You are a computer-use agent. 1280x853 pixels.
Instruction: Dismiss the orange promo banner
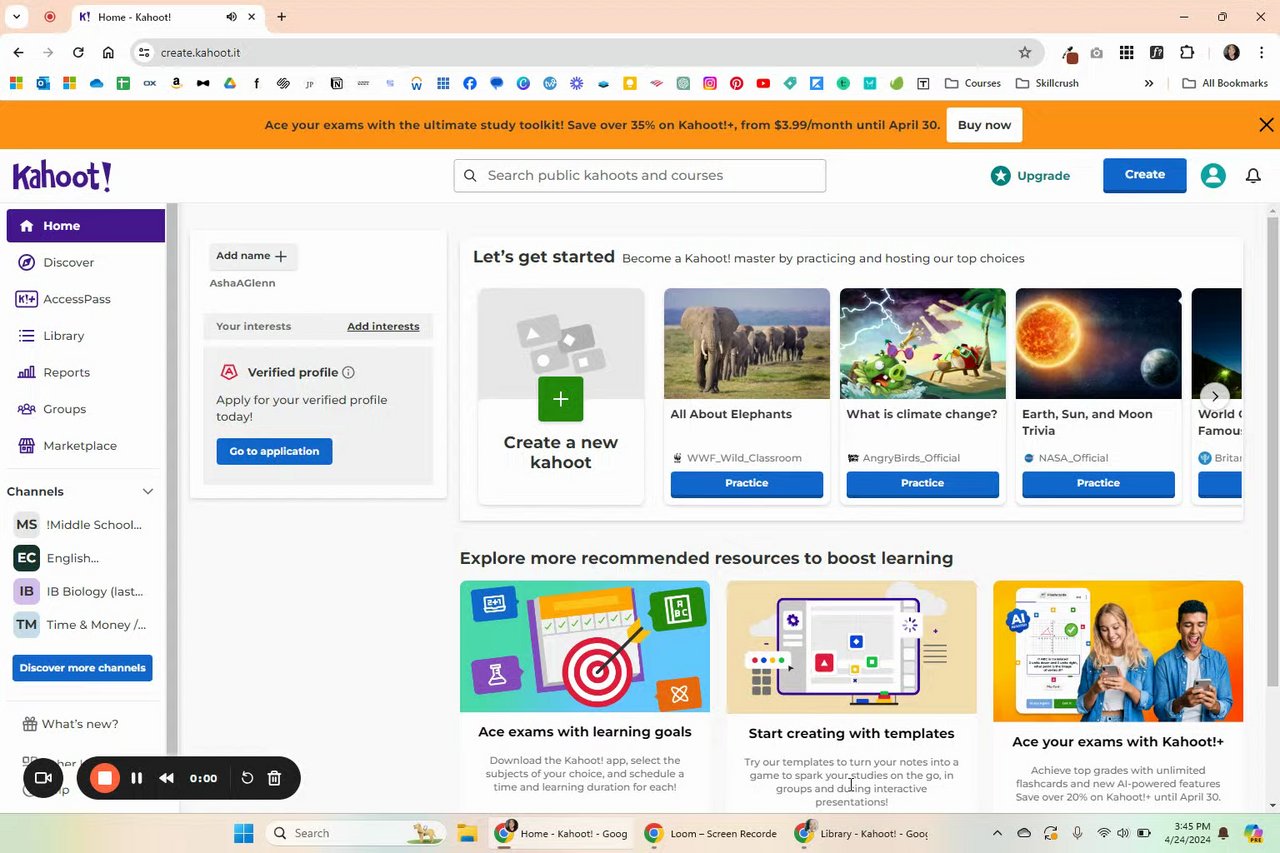click(x=1266, y=125)
